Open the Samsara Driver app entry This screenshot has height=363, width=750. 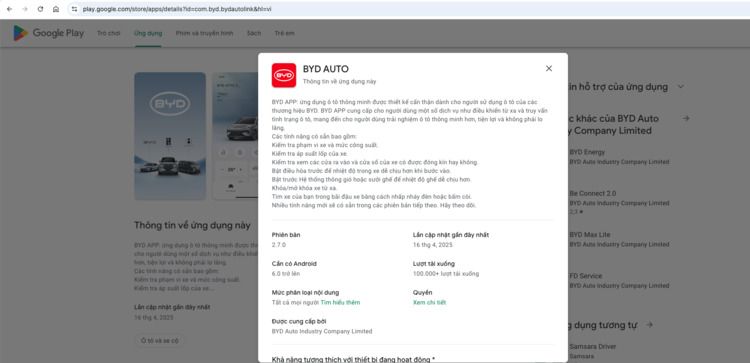(x=593, y=351)
